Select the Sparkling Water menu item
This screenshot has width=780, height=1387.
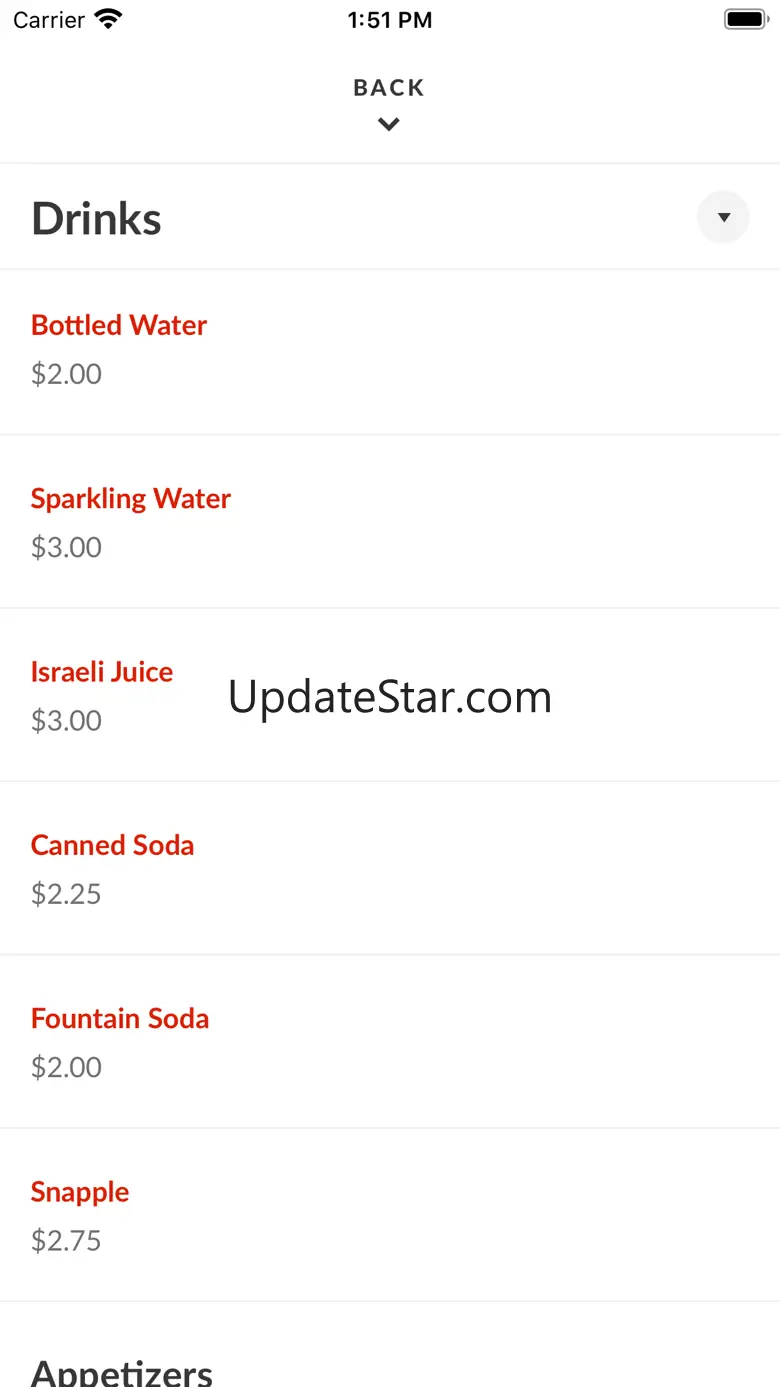(131, 498)
